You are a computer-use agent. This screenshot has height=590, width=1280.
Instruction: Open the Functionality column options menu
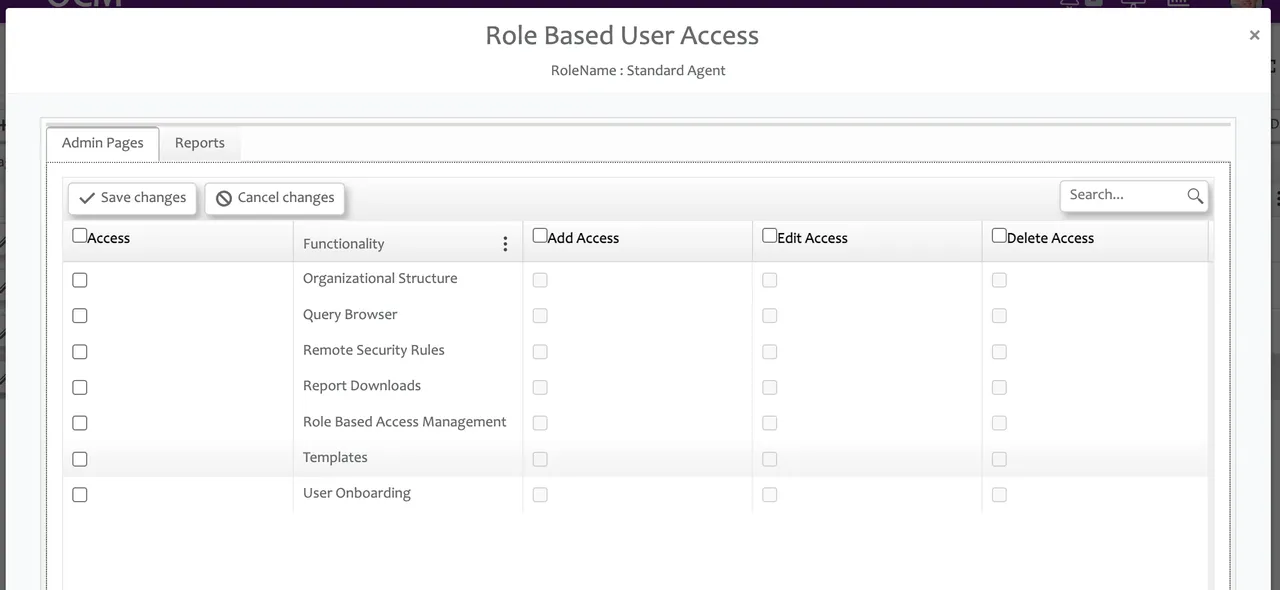(505, 244)
